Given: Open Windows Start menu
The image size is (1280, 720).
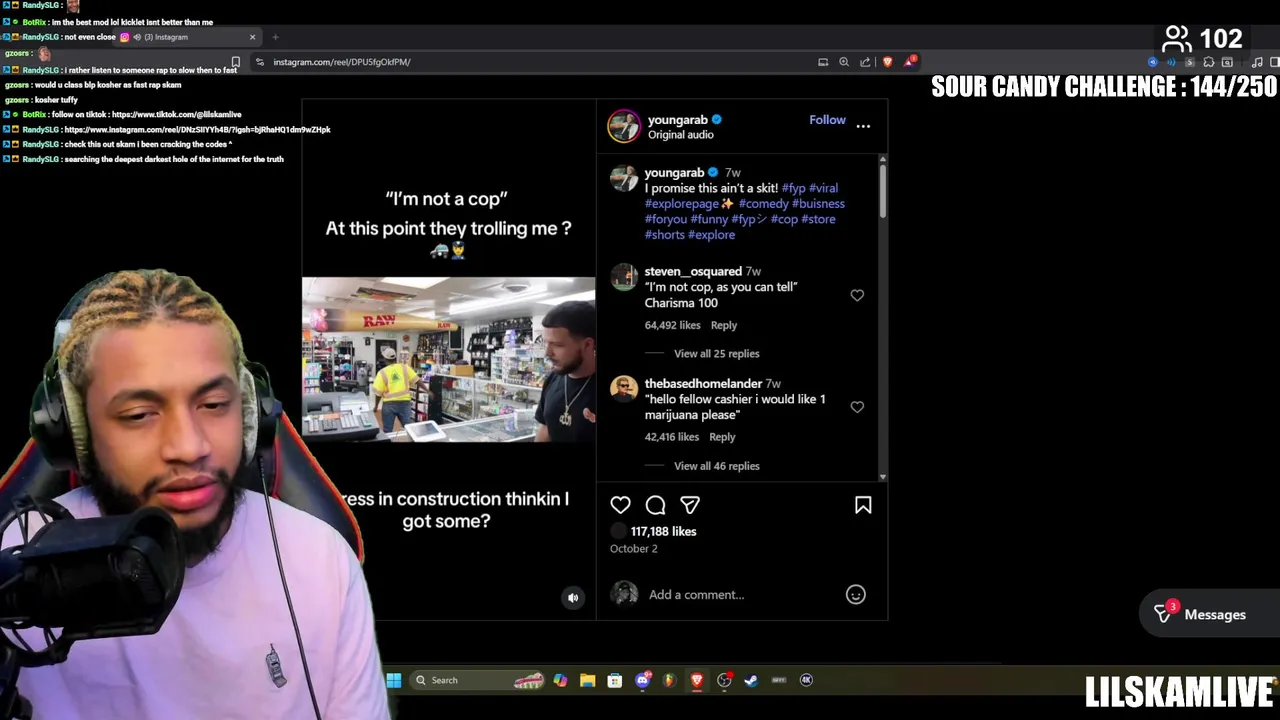Looking at the screenshot, I should click(x=394, y=680).
